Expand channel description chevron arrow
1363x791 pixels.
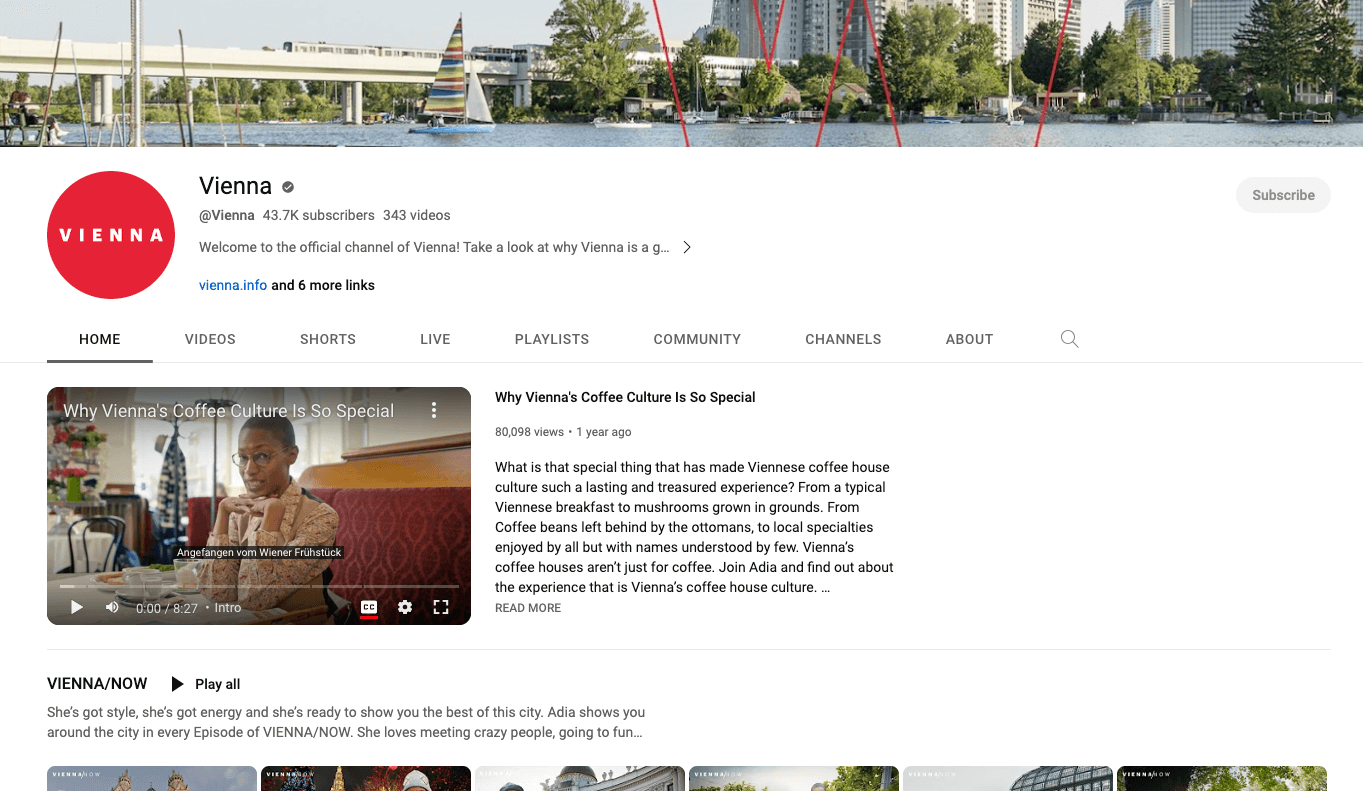[x=687, y=247]
